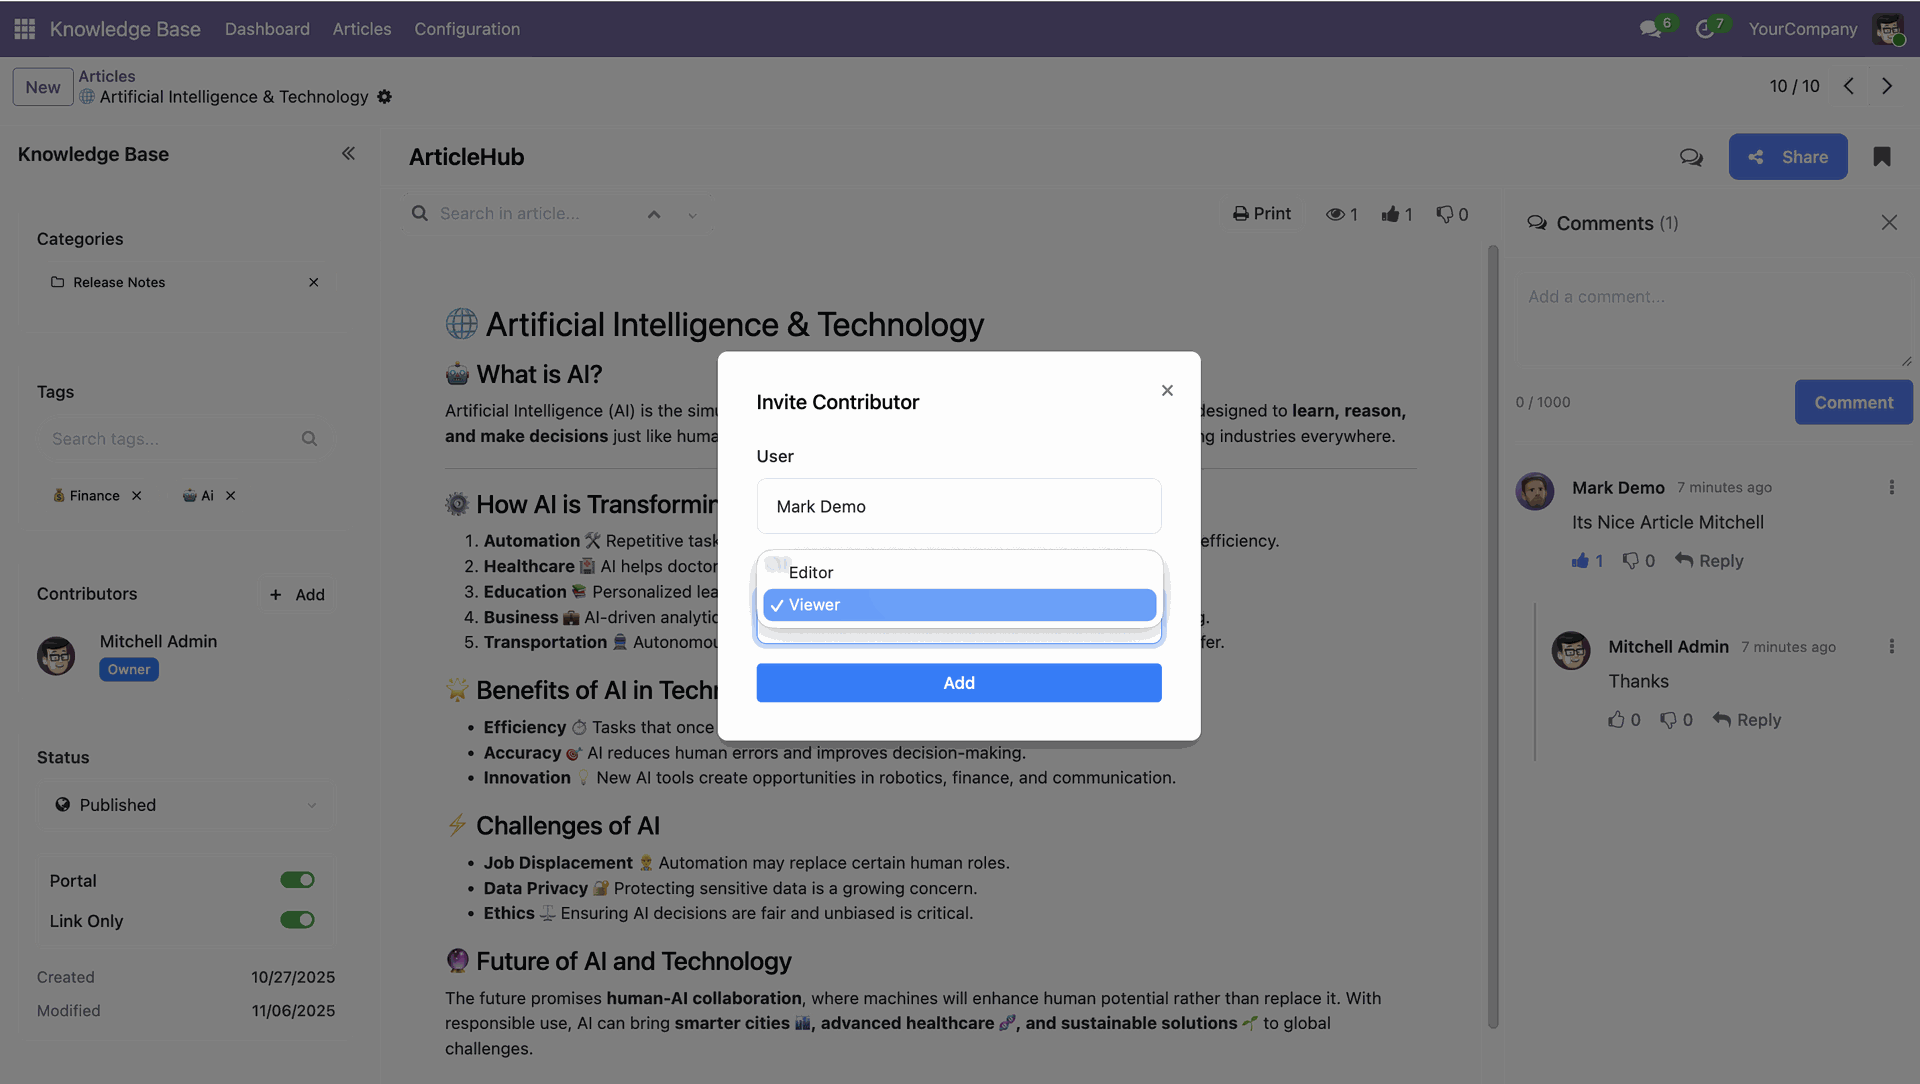Go to the next article record arrow
Screen dimensions: 1920x1084
(x=1887, y=86)
